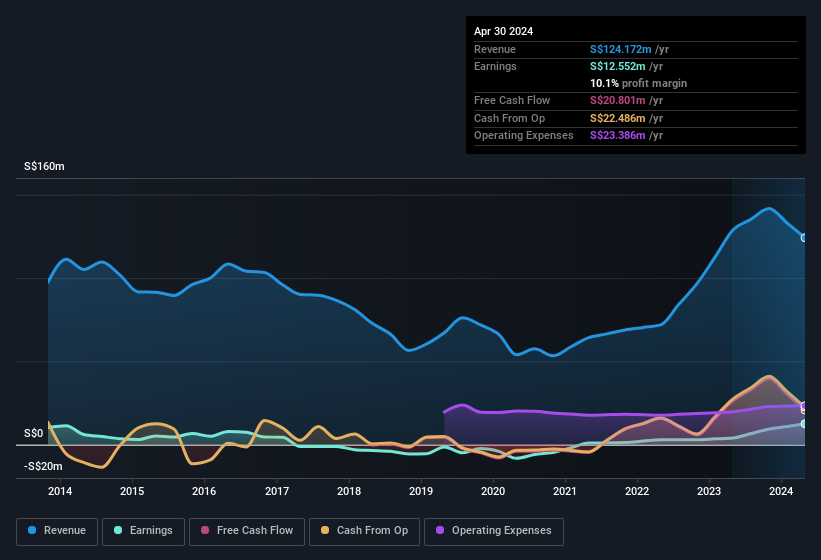This screenshot has height=560, width=821.
Task: Click the S$160m y-axis label
Action: point(44,167)
